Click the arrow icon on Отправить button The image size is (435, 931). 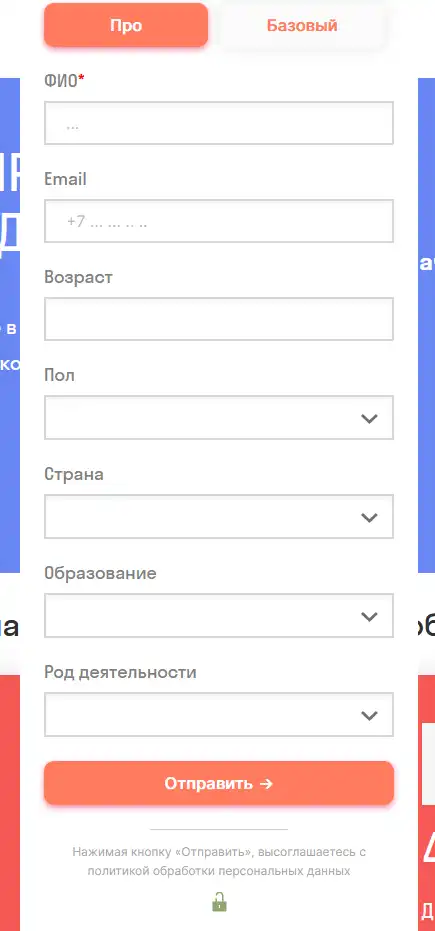click(266, 784)
